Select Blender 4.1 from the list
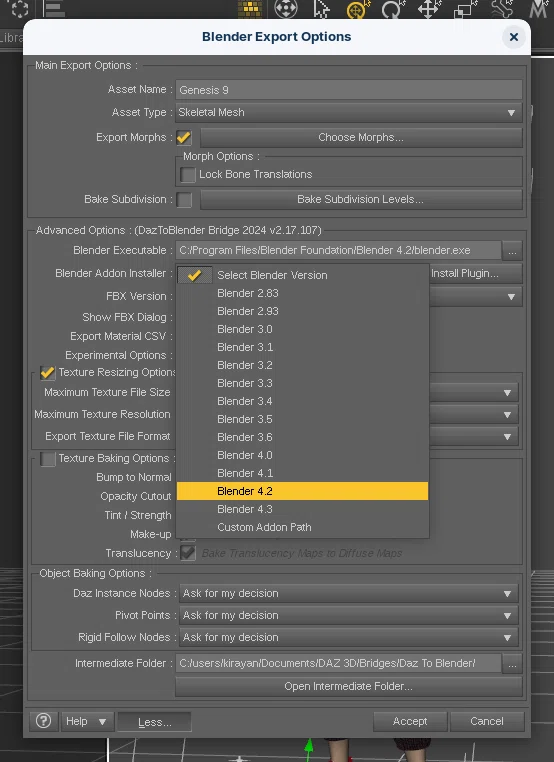Image resolution: width=554 pixels, height=762 pixels. 302,473
